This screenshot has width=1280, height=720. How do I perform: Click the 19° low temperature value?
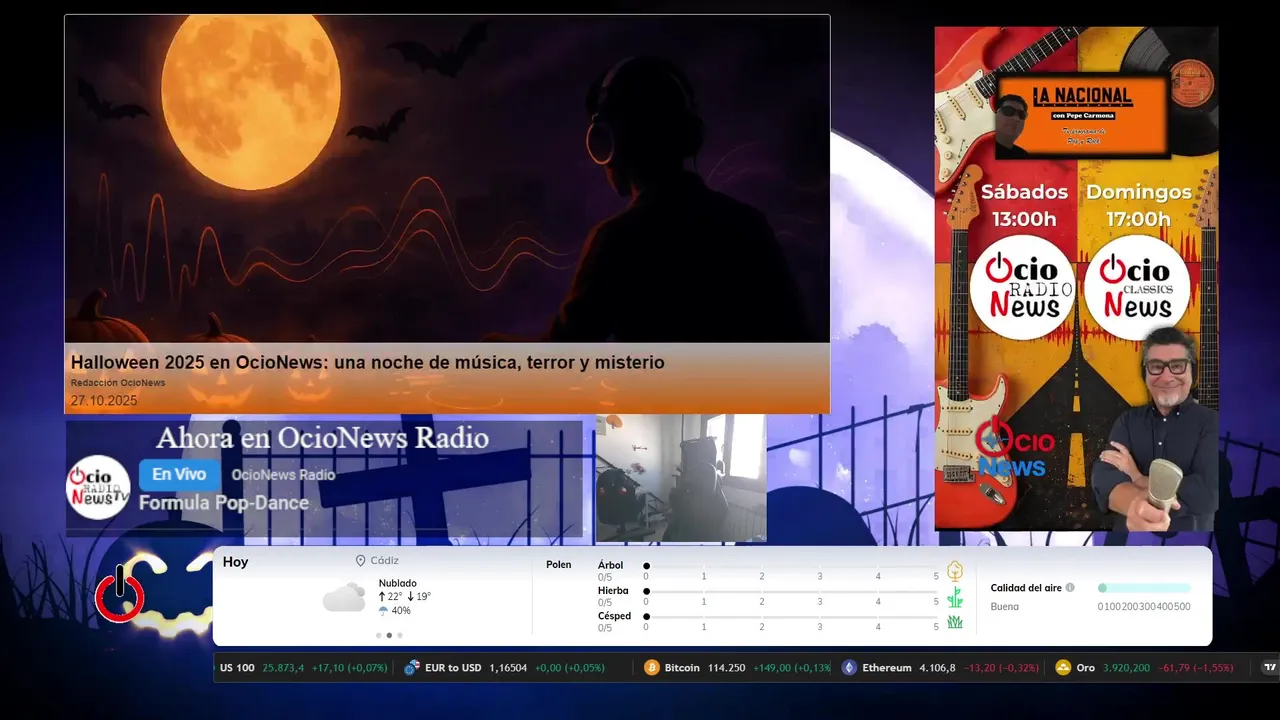(x=423, y=597)
